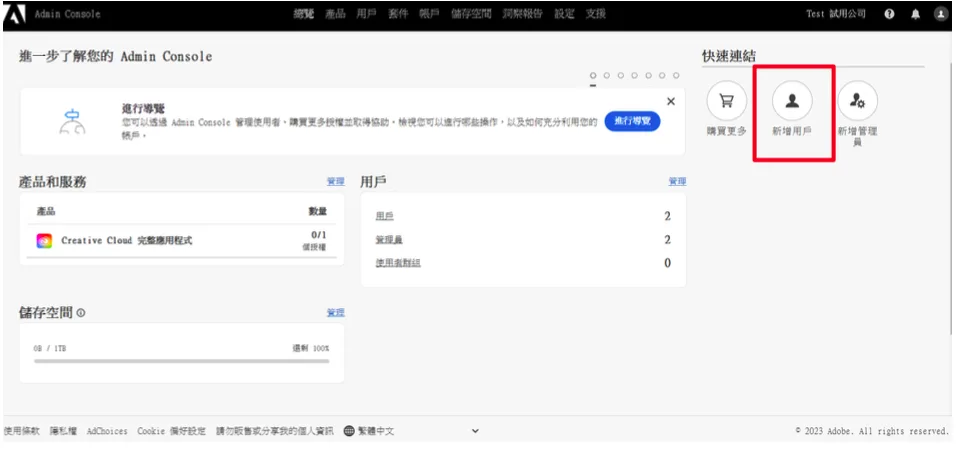Click the globe icon next to 繁體中文
The height and width of the screenshot is (461, 958).
click(x=349, y=431)
